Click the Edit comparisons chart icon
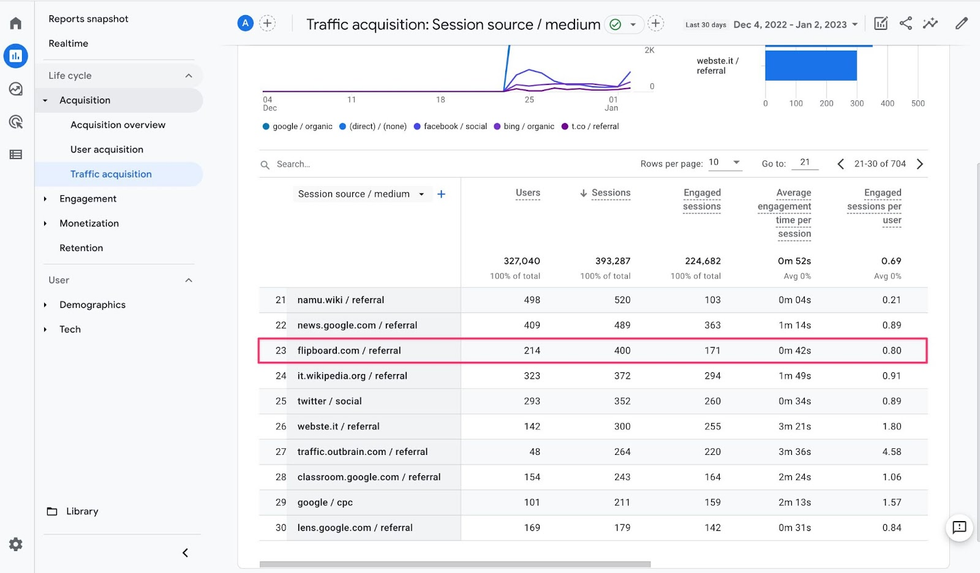The image size is (980, 573). 880,23
